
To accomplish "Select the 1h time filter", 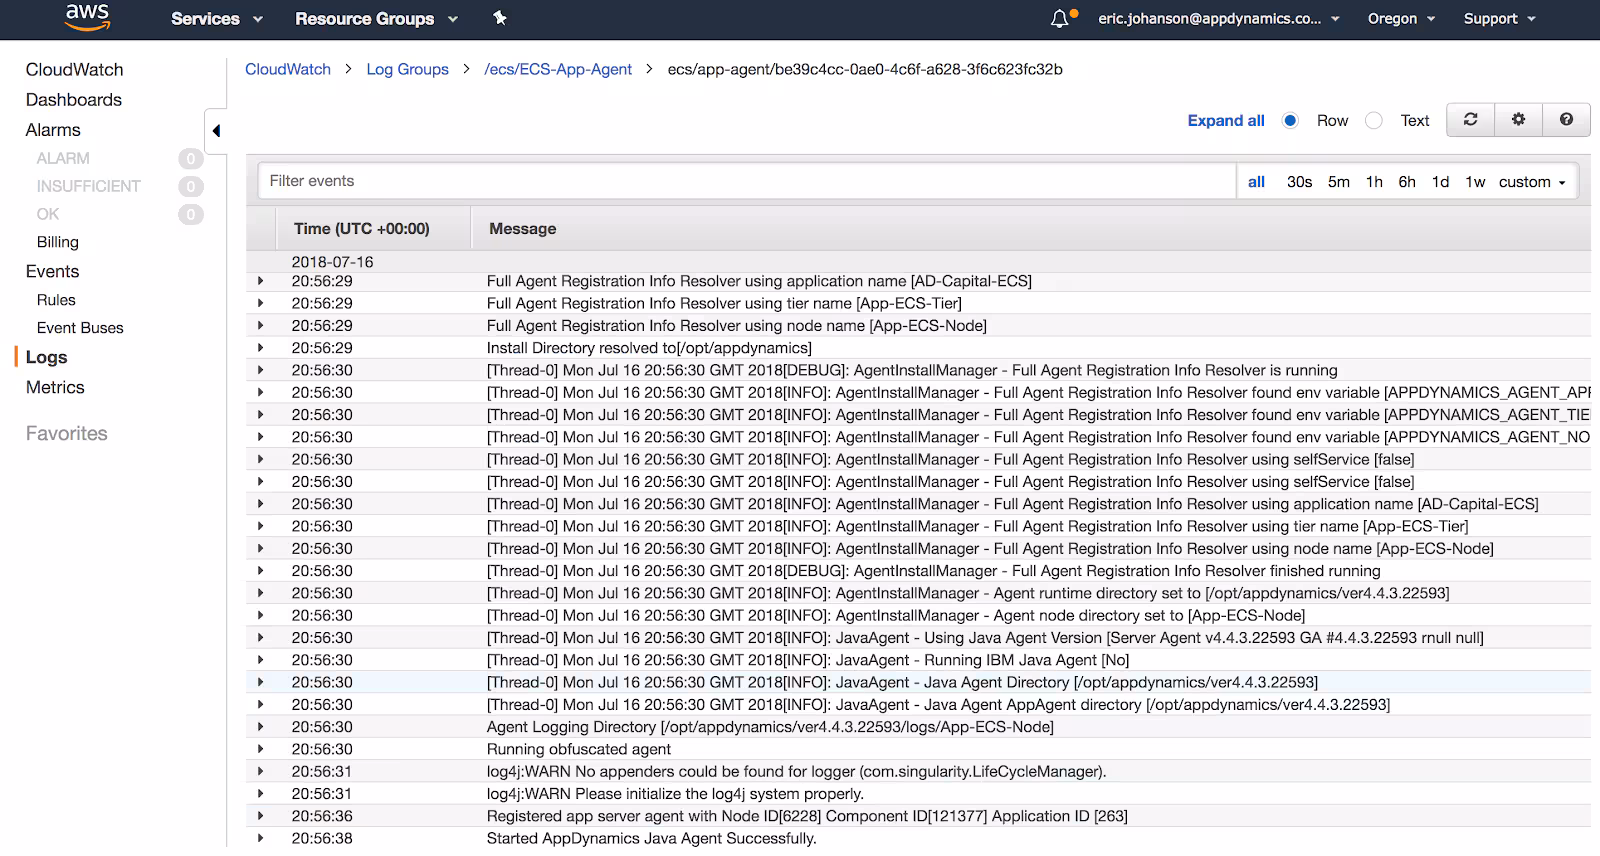I will click(x=1374, y=182).
